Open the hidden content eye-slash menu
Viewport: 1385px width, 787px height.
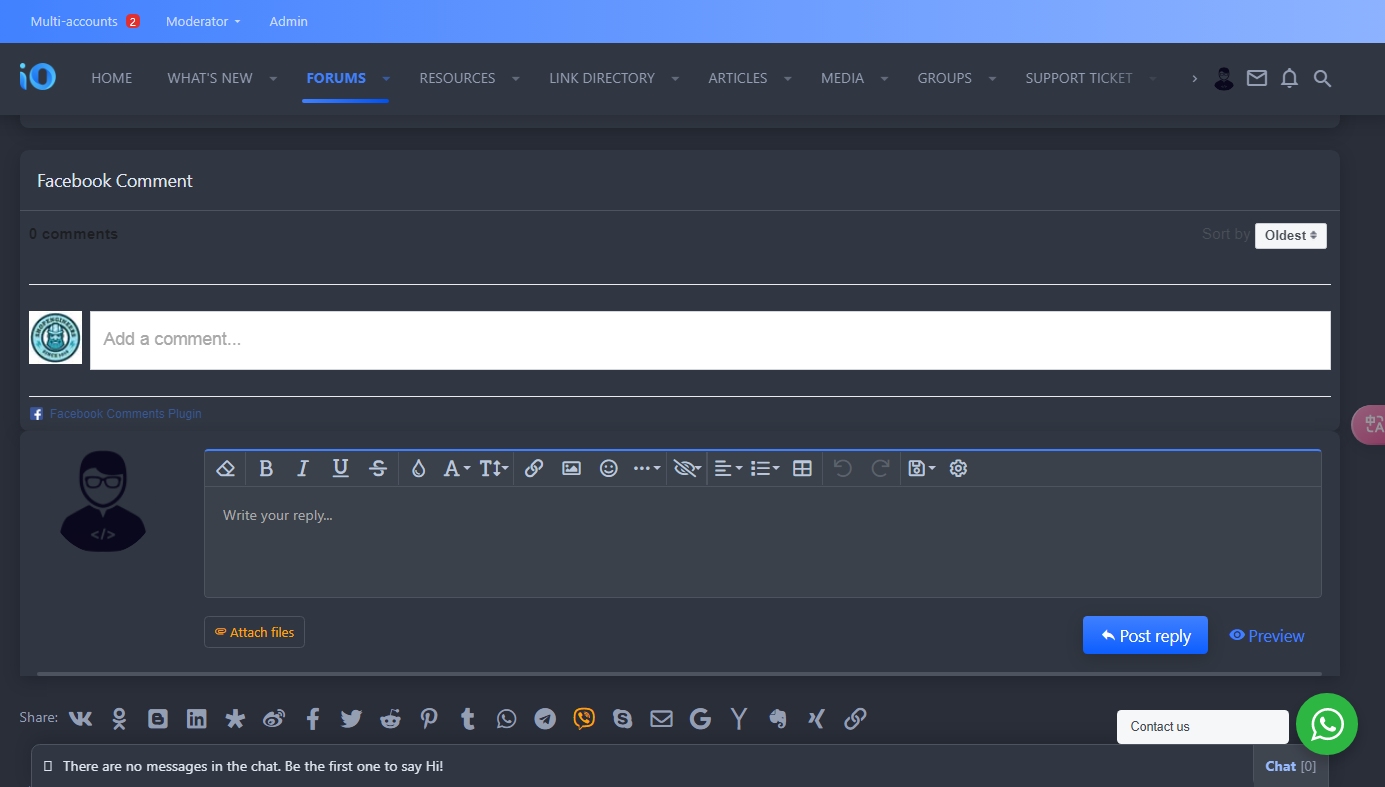(687, 468)
